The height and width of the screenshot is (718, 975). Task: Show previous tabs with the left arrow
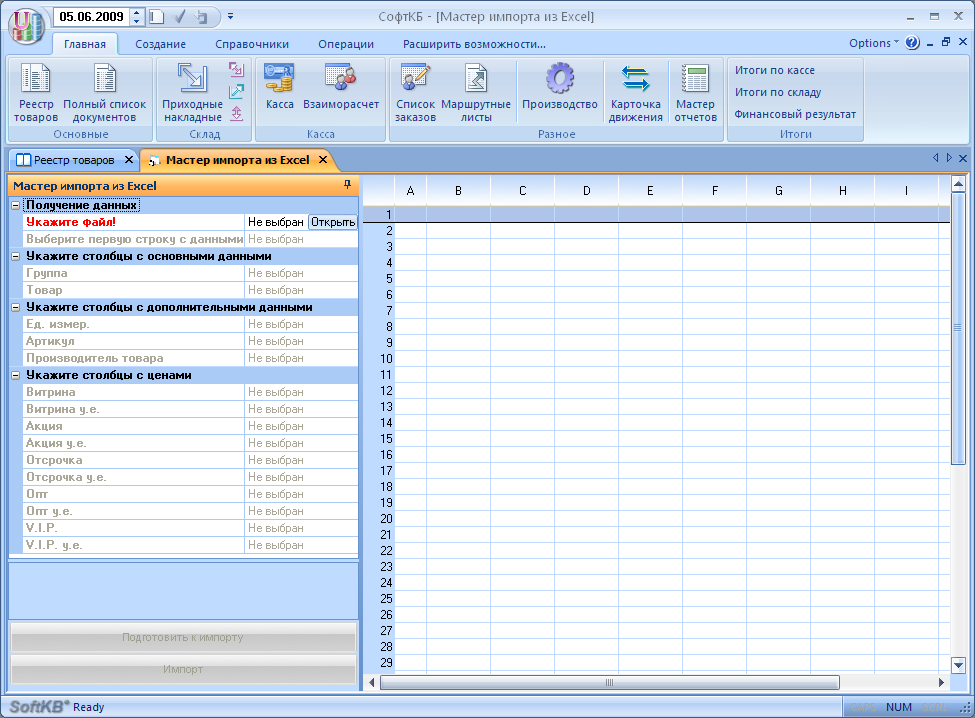click(x=936, y=159)
